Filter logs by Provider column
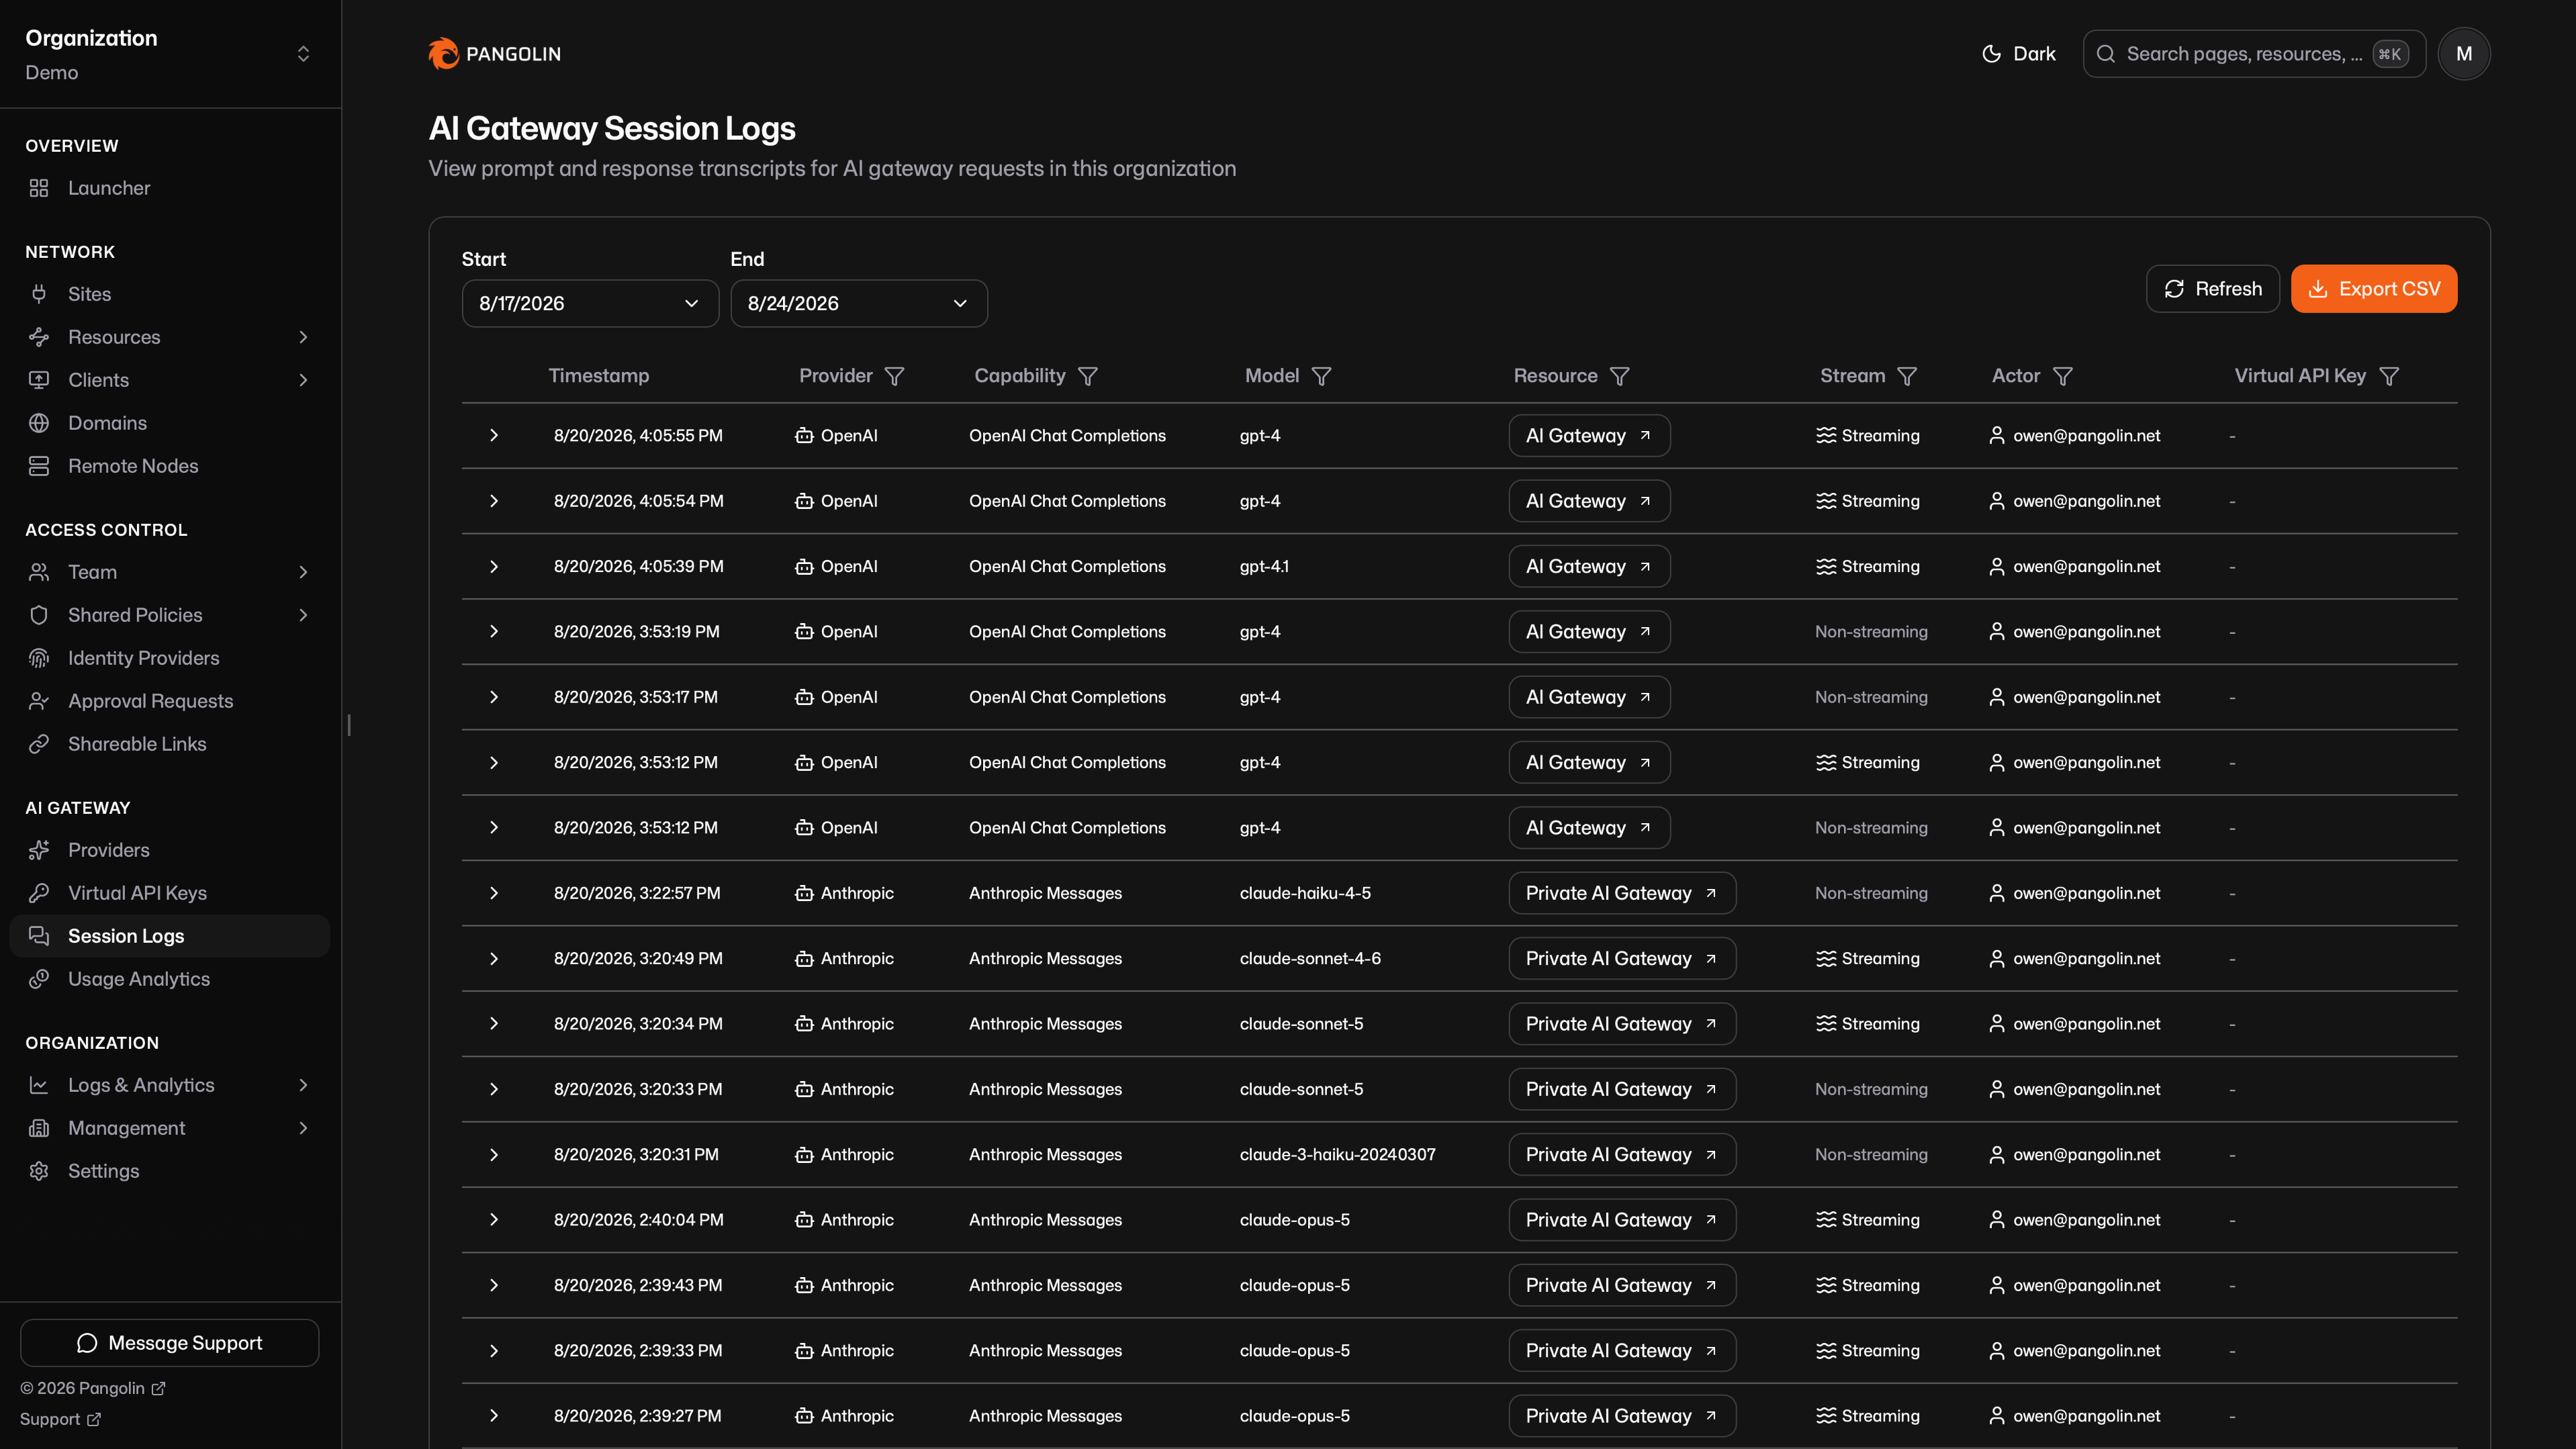The width and height of the screenshot is (2576, 1449). (x=894, y=376)
